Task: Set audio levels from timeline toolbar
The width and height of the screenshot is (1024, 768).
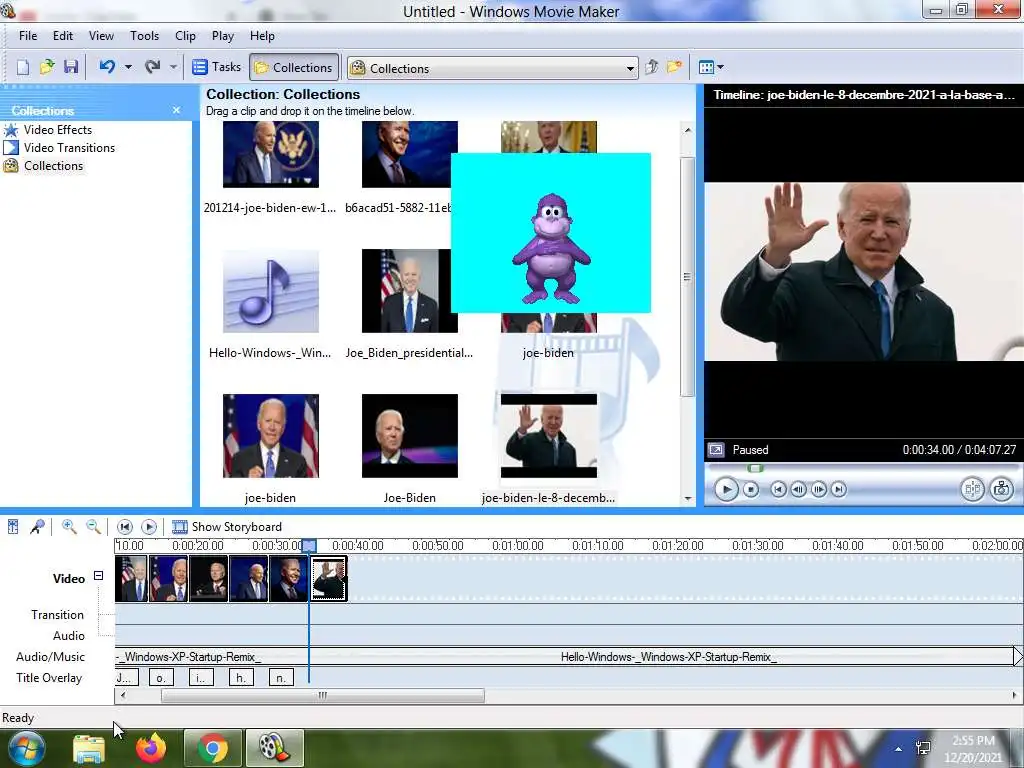Action: [13, 526]
